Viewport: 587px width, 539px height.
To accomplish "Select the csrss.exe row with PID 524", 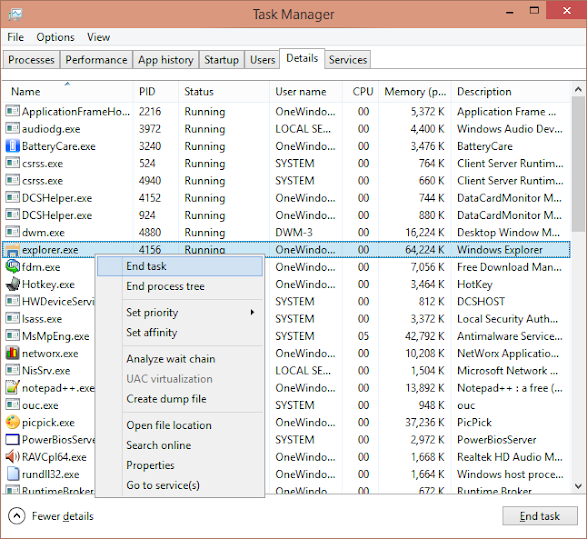I will (286, 163).
